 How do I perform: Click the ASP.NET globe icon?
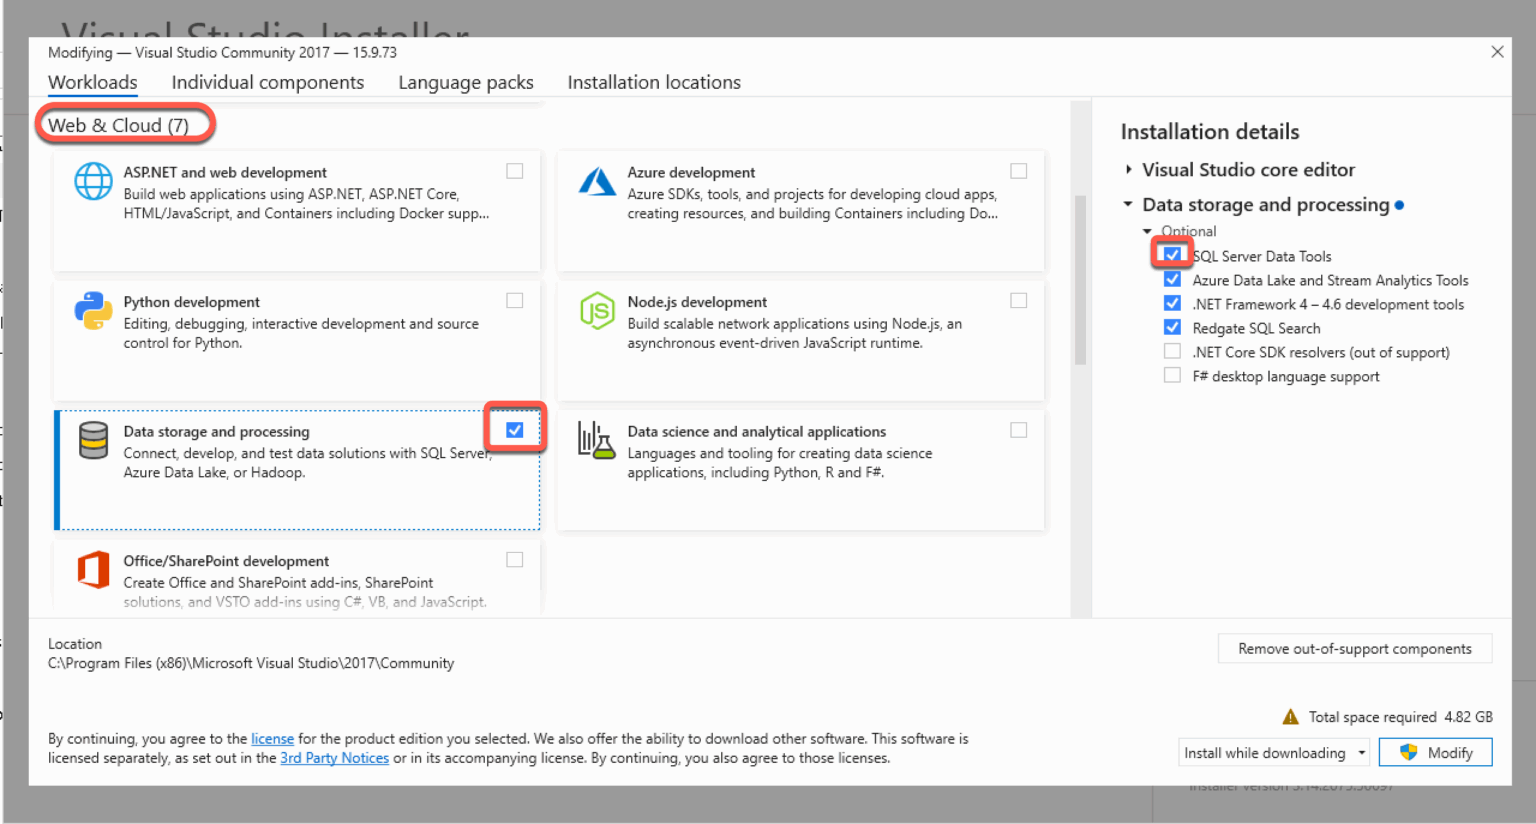(x=93, y=182)
